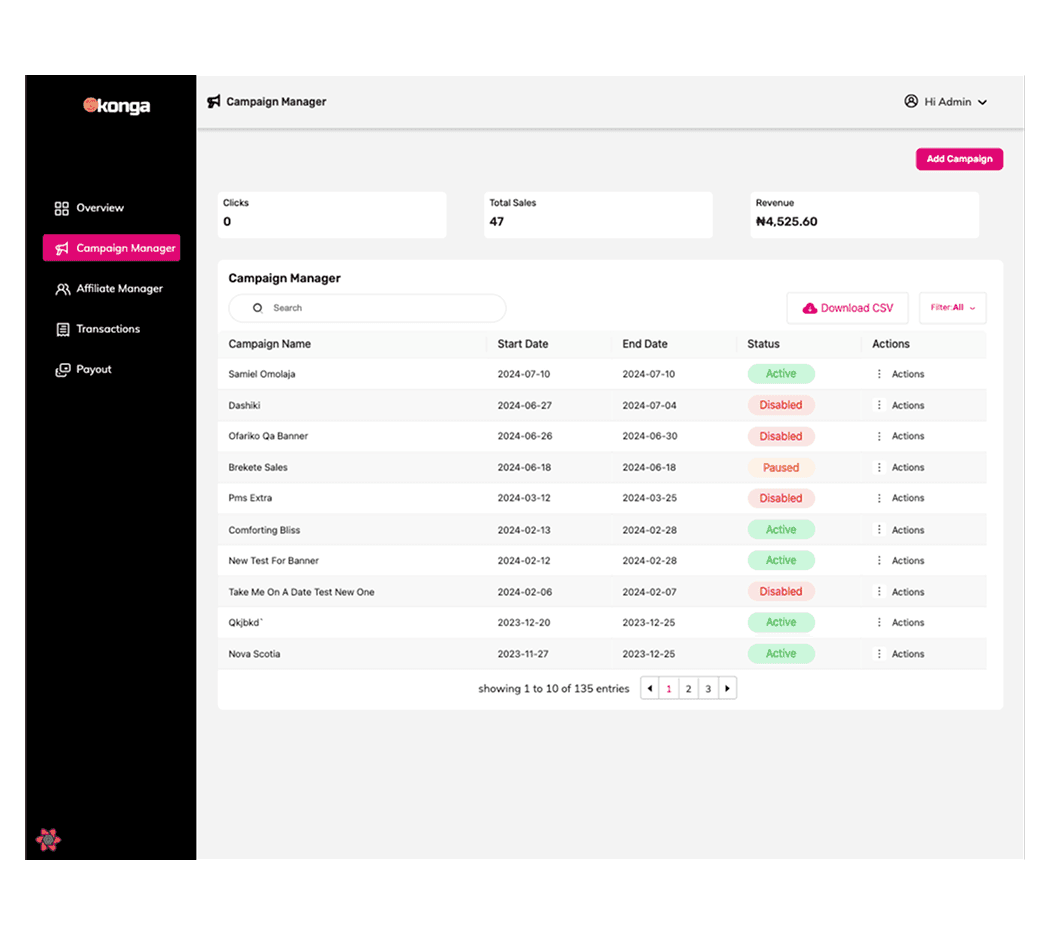The image size is (1050, 935).
Task: Go to pagination page 3
Action: [708, 688]
